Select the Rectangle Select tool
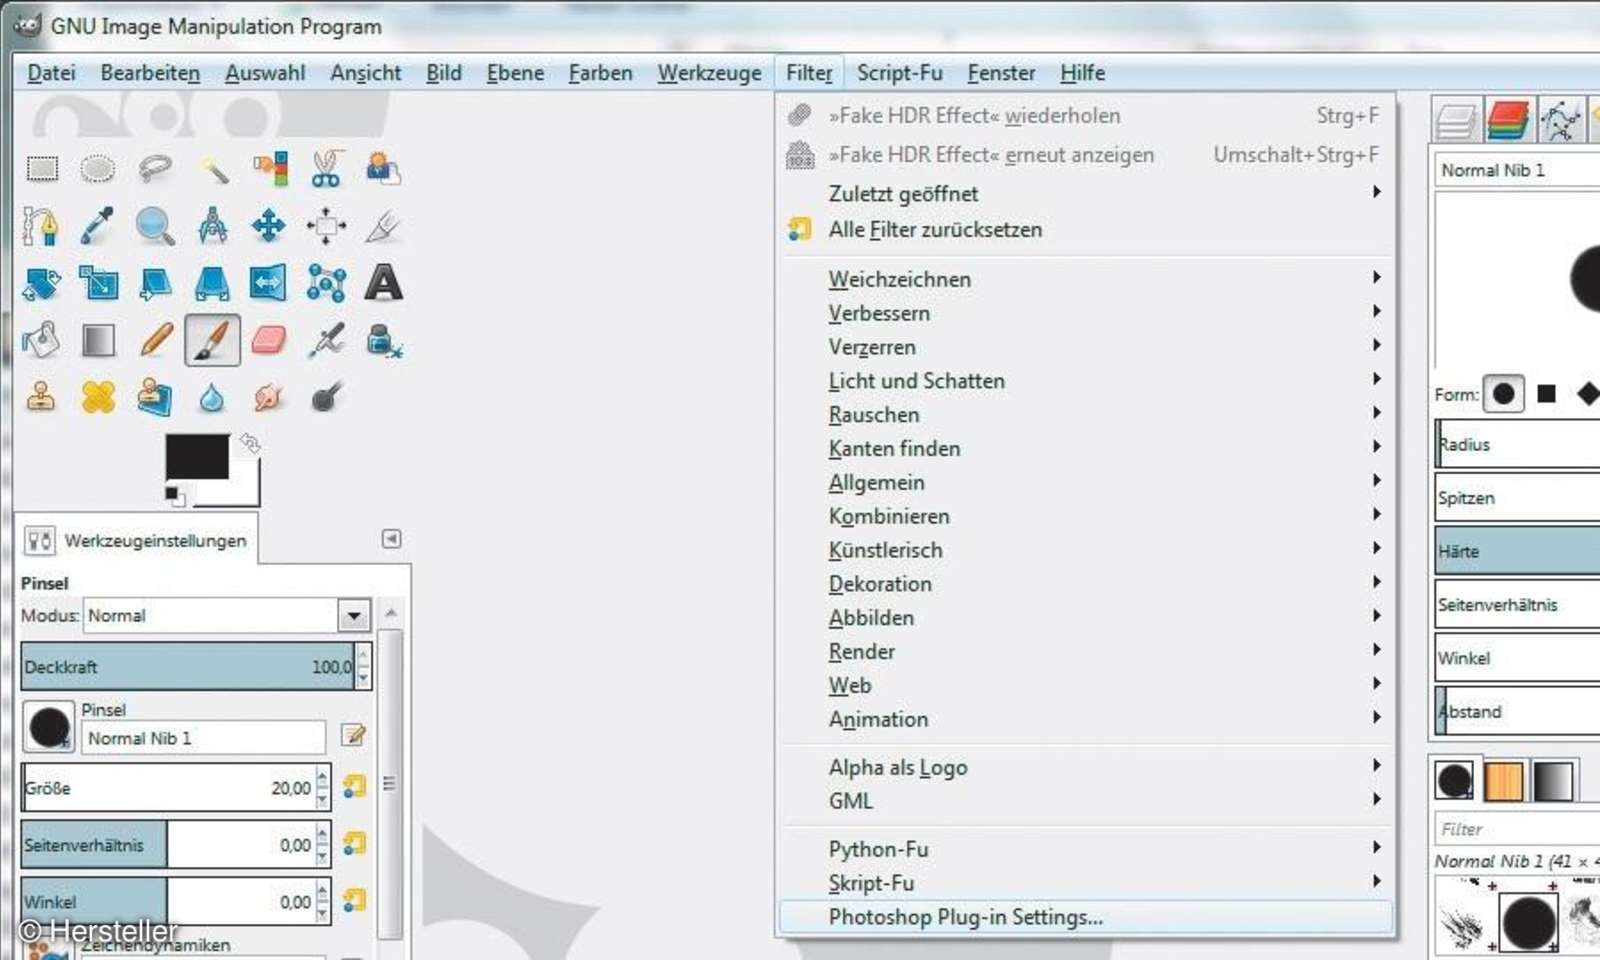Image resolution: width=1600 pixels, height=960 pixels. (x=42, y=168)
